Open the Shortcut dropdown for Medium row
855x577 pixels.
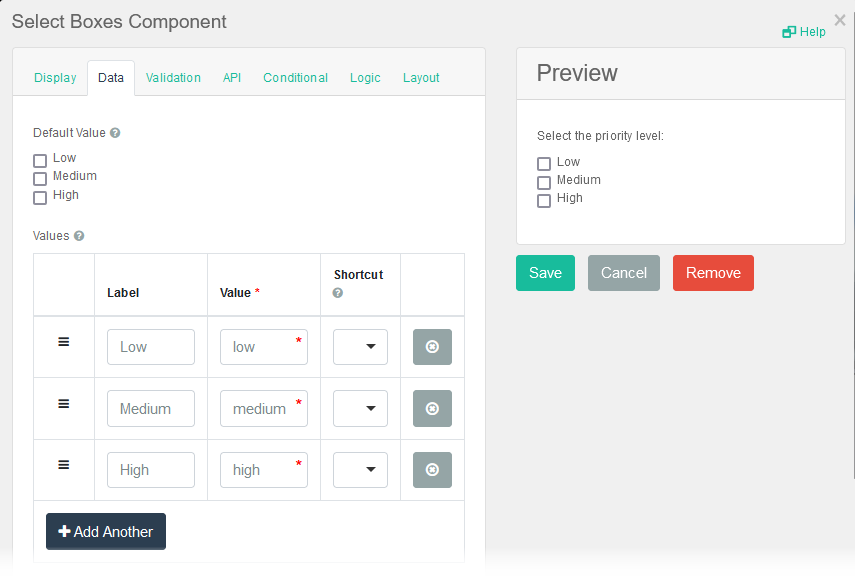[x=360, y=409]
